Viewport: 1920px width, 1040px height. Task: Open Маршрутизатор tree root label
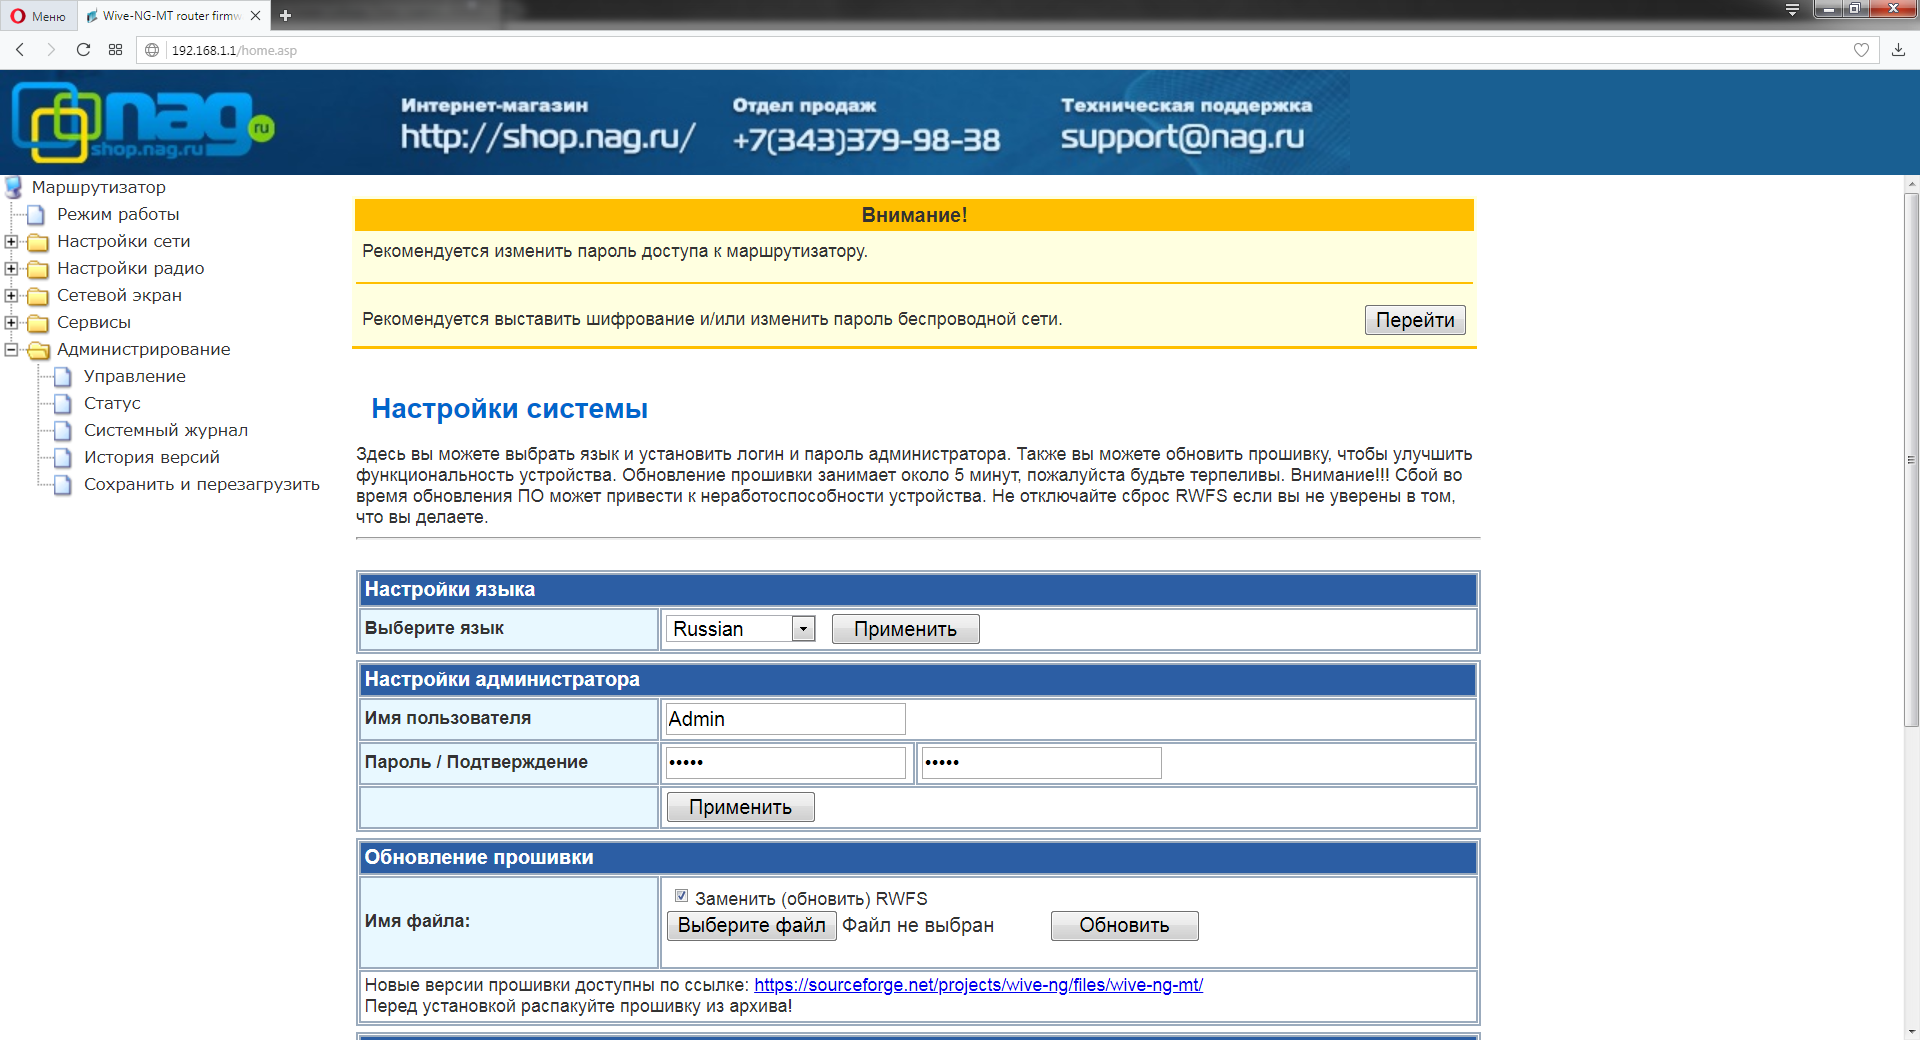98,187
